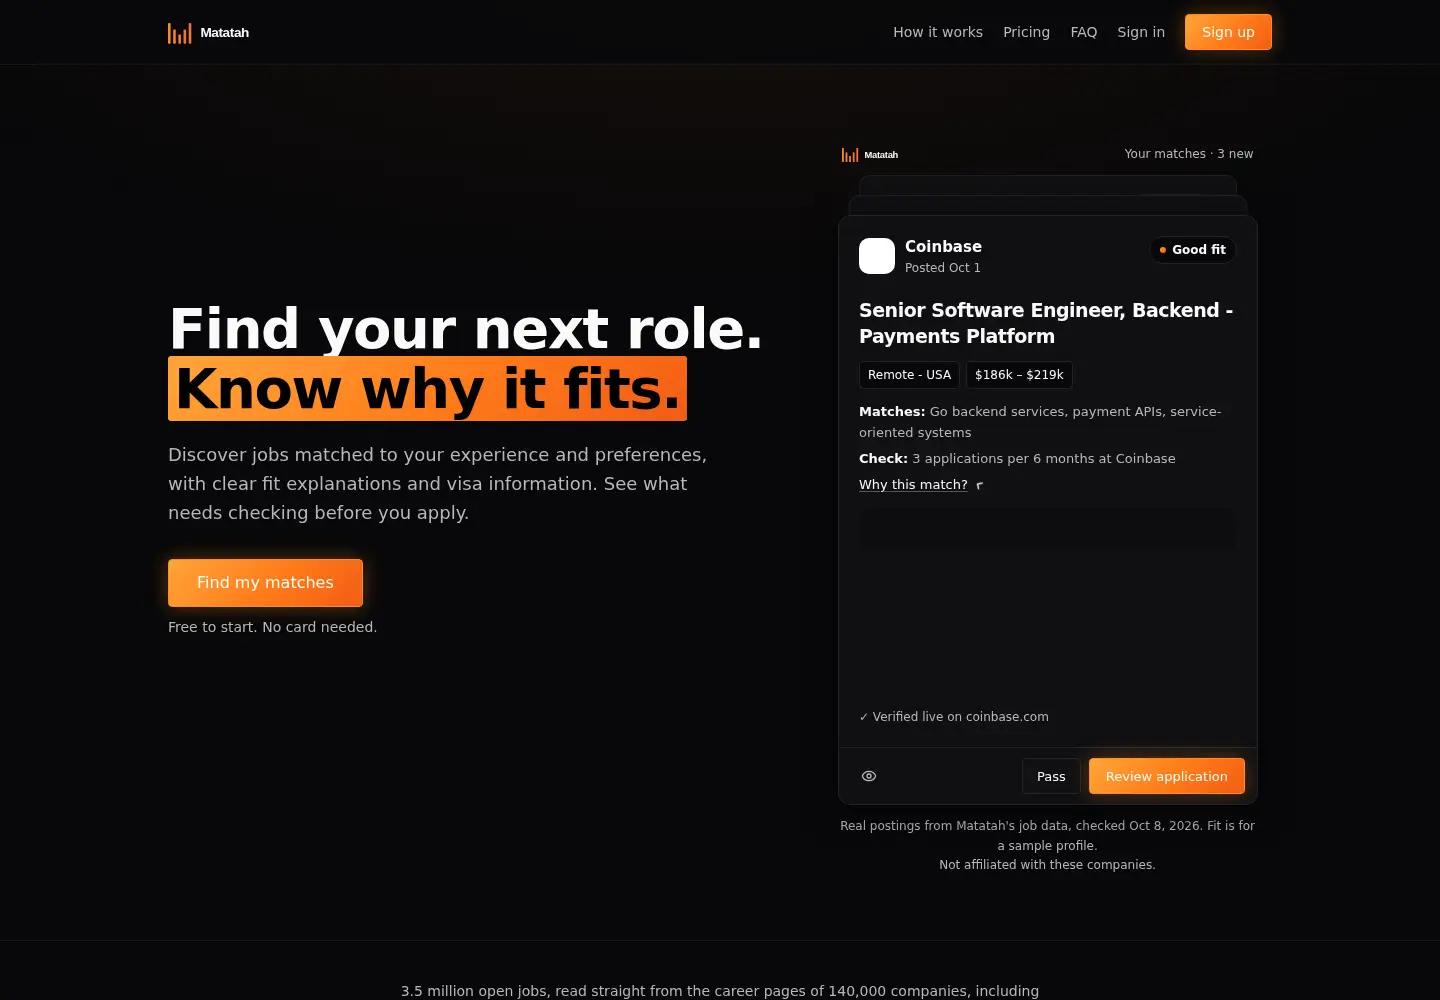Start with the Find my matches button
Viewport: 1440px width, 1000px height.
pos(265,583)
